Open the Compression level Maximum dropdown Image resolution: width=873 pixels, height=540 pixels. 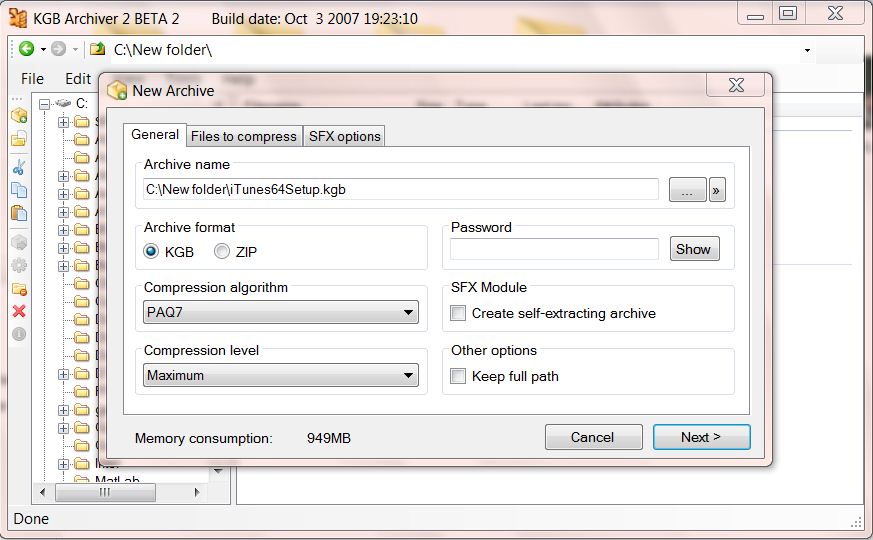point(281,375)
